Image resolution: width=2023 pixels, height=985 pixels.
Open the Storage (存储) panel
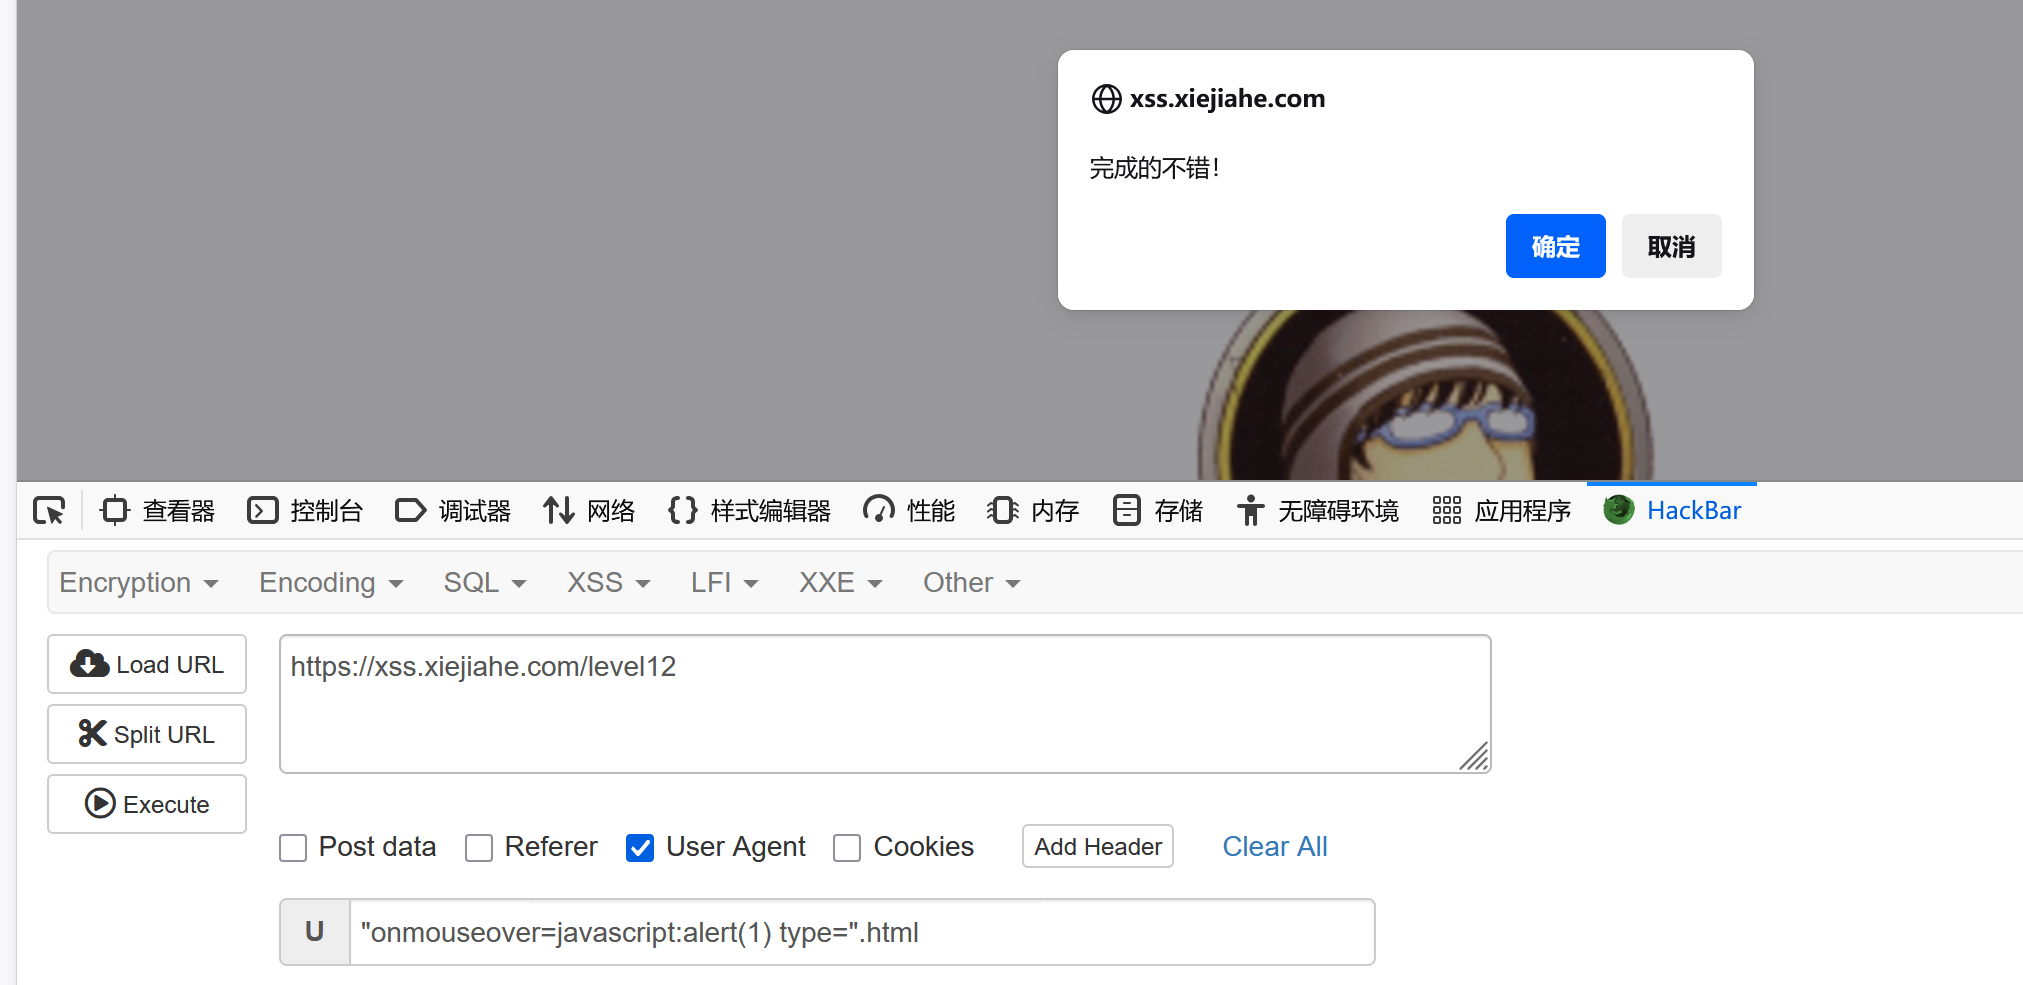pyautogui.click(x=1157, y=511)
